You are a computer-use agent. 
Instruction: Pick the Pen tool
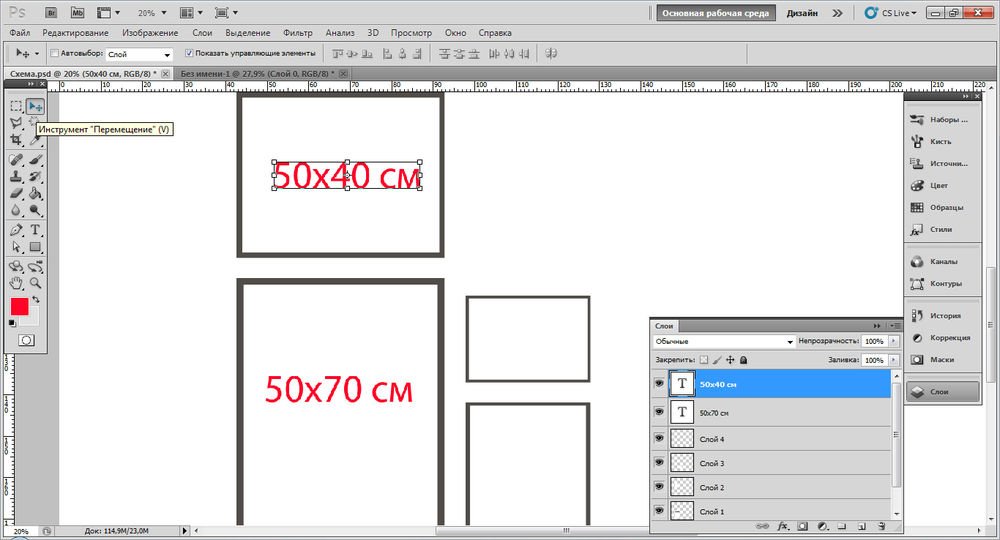coord(17,229)
